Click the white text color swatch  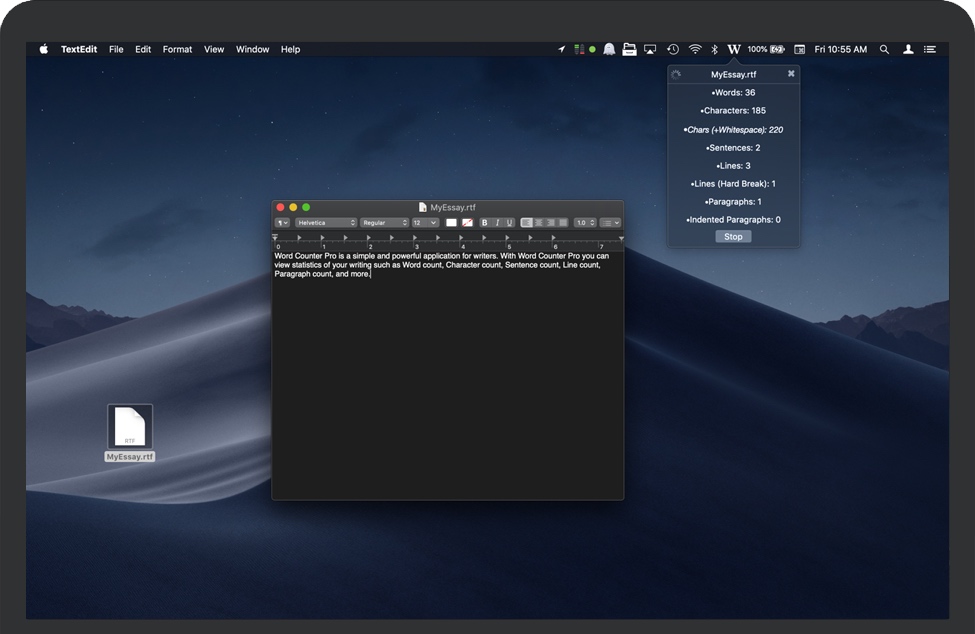[451, 223]
